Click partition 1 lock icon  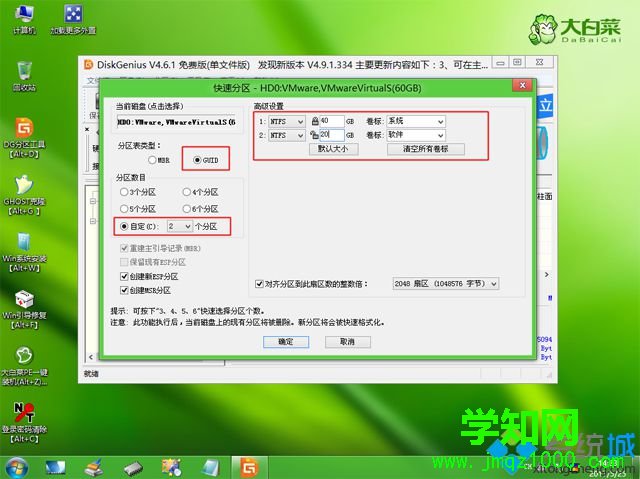pos(315,121)
